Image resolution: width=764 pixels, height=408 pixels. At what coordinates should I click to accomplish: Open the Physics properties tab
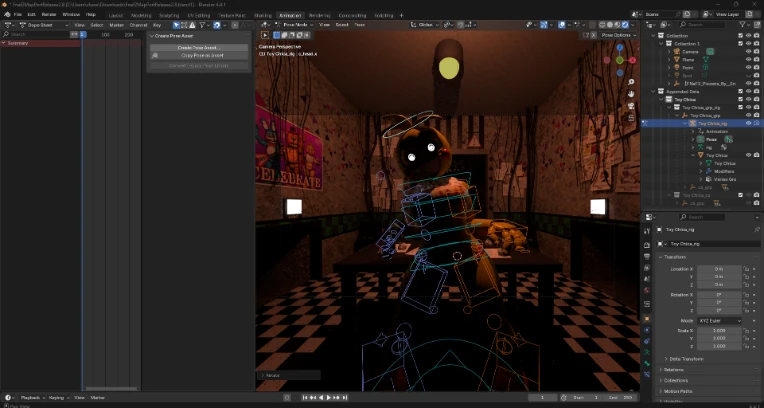pos(647,330)
